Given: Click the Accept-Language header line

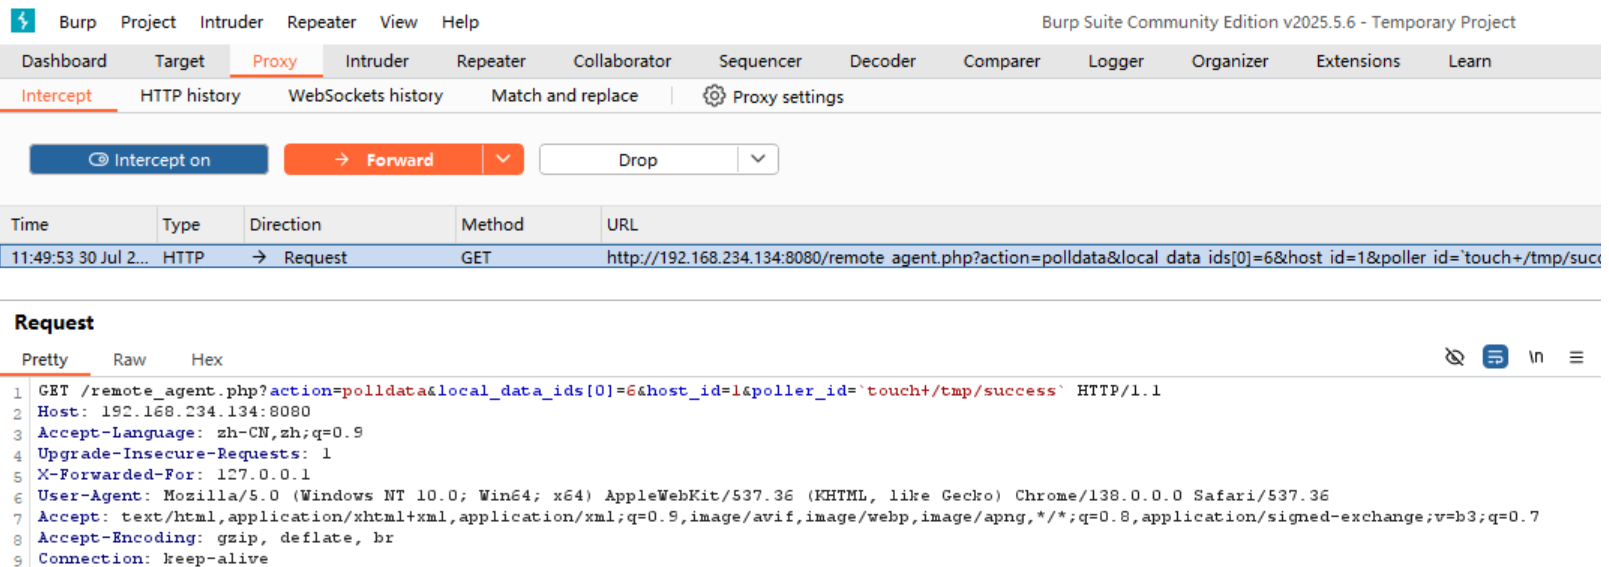Looking at the screenshot, I should coord(200,433).
